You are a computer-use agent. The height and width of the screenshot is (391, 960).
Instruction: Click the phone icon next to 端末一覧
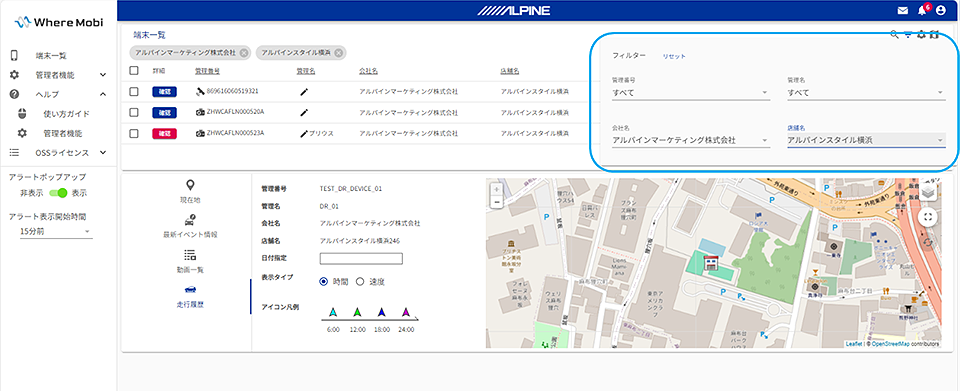(x=14, y=56)
